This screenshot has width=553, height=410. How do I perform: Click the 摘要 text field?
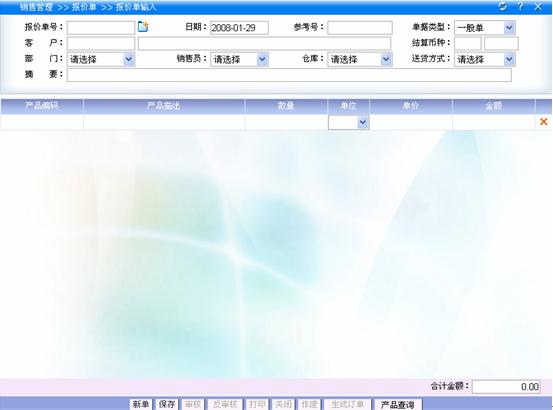point(289,75)
